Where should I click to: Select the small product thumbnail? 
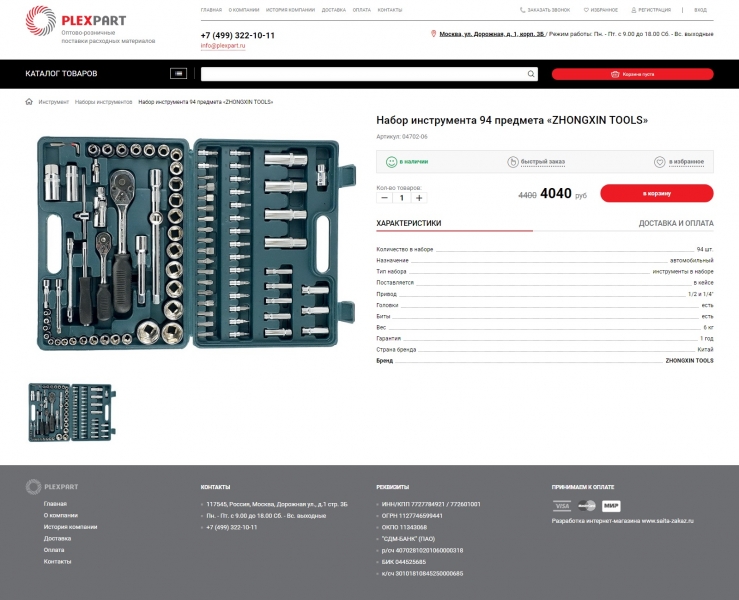[72, 412]
